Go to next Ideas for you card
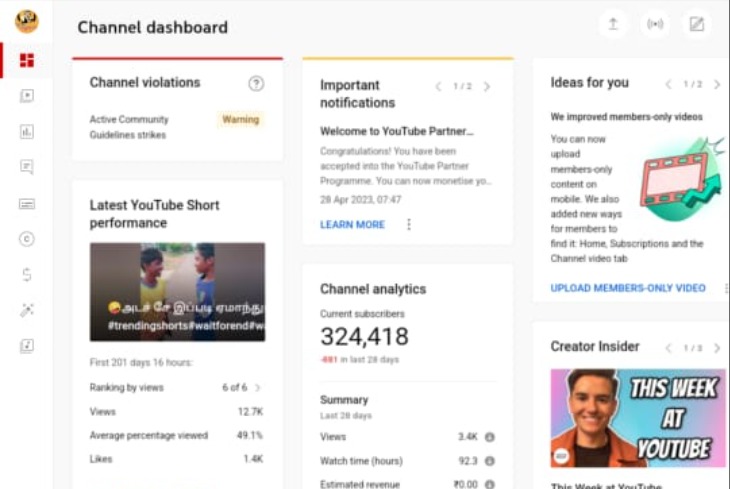This screenshot has width=730, height=489. pos(717,84)
